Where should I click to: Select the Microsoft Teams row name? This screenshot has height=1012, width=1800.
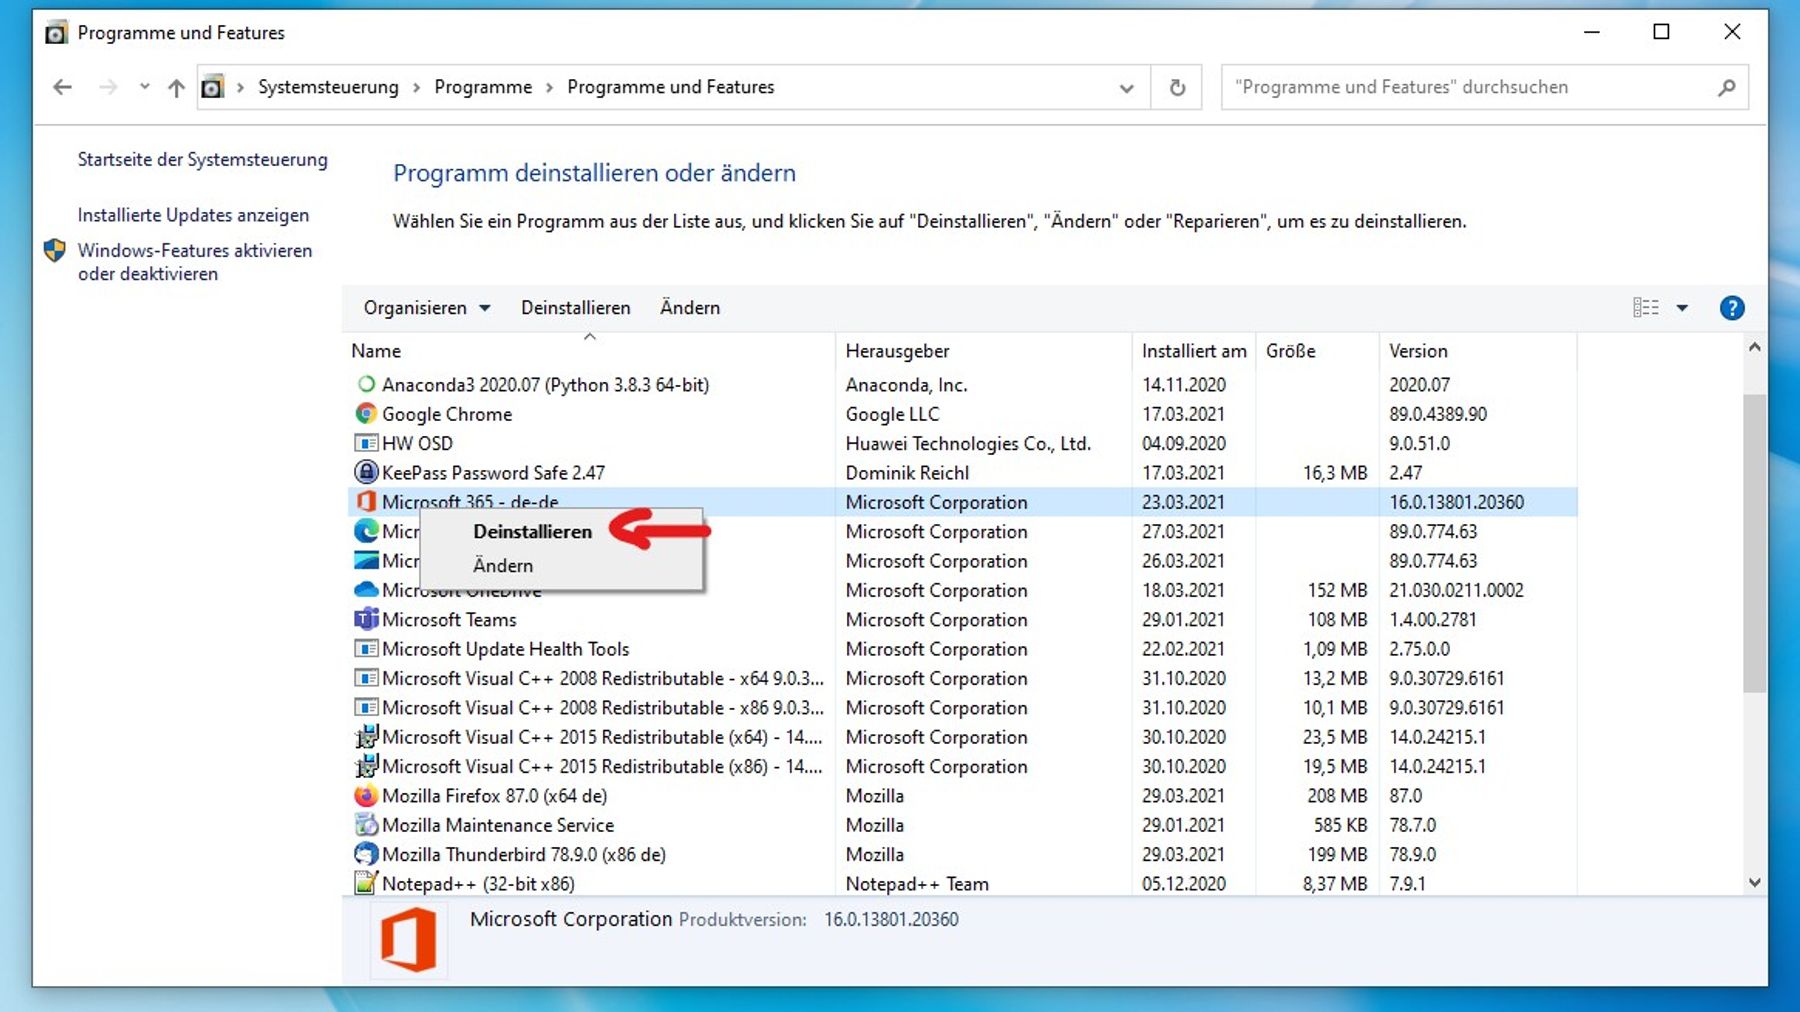click(x=449, y=619)
